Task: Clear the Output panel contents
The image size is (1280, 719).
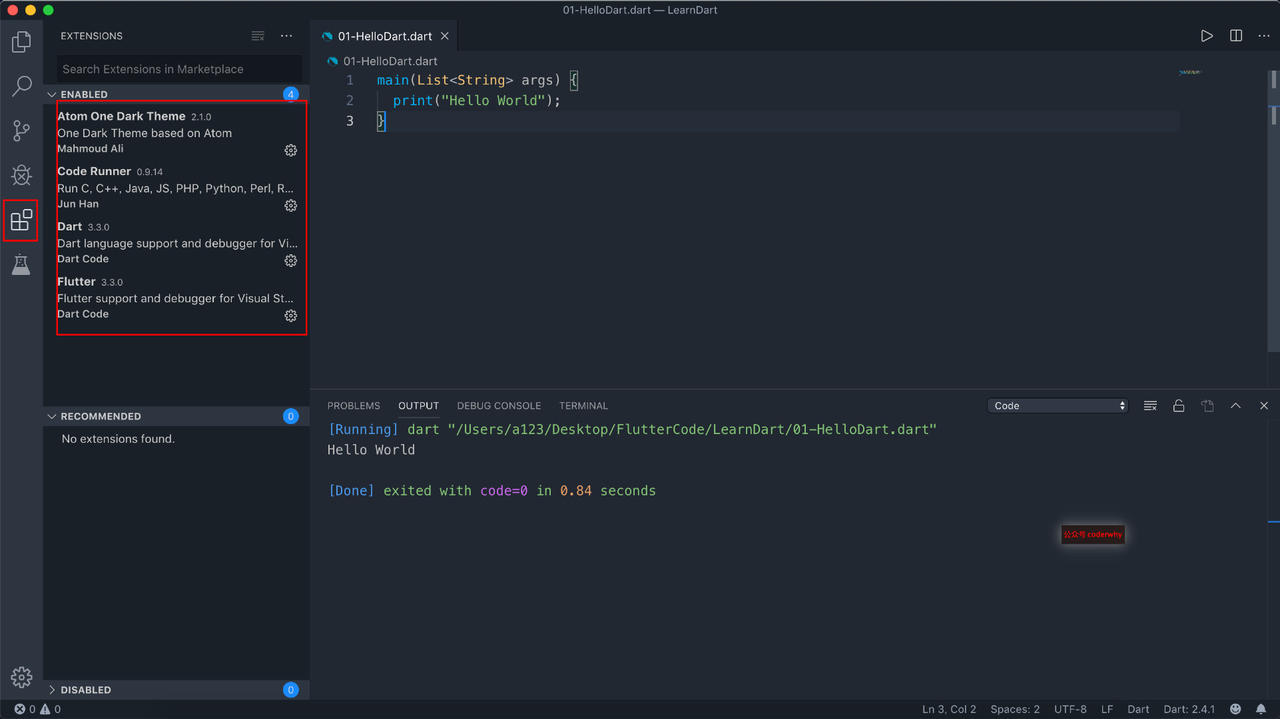Action: click(1150, 406)
